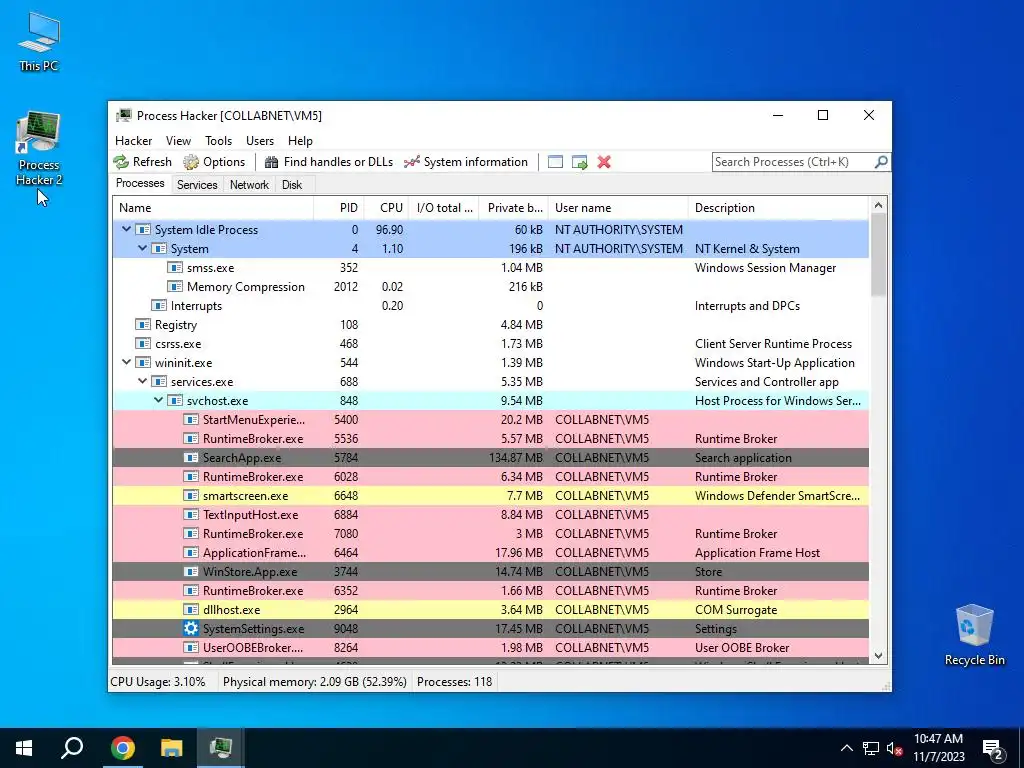
Task: Click the smartscreen.exe process icon
Action: [191, 496]
